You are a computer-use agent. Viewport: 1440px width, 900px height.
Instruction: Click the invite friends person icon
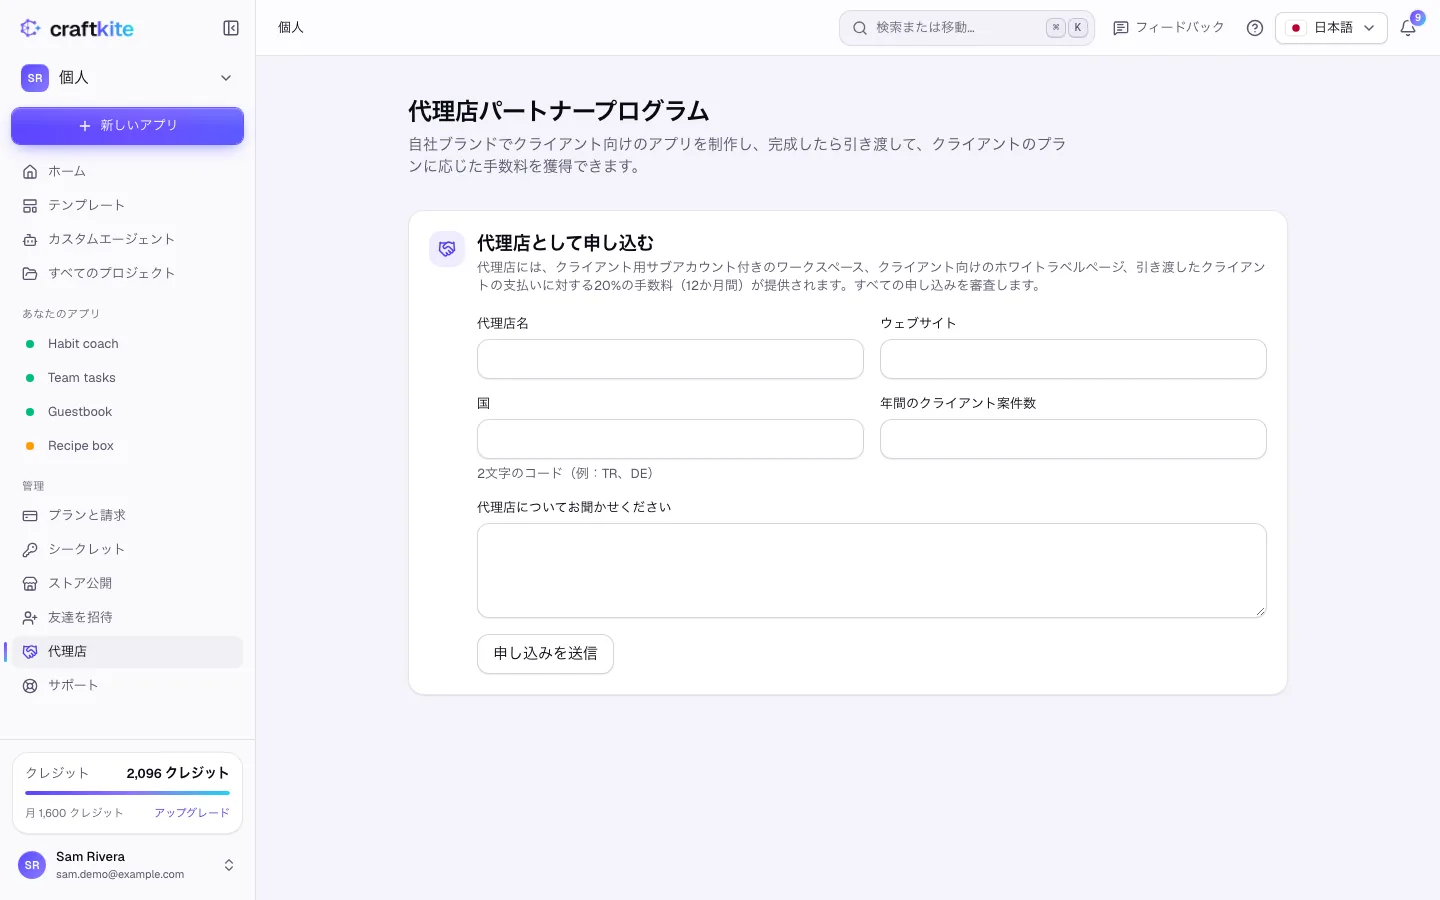tap(30, 617)
